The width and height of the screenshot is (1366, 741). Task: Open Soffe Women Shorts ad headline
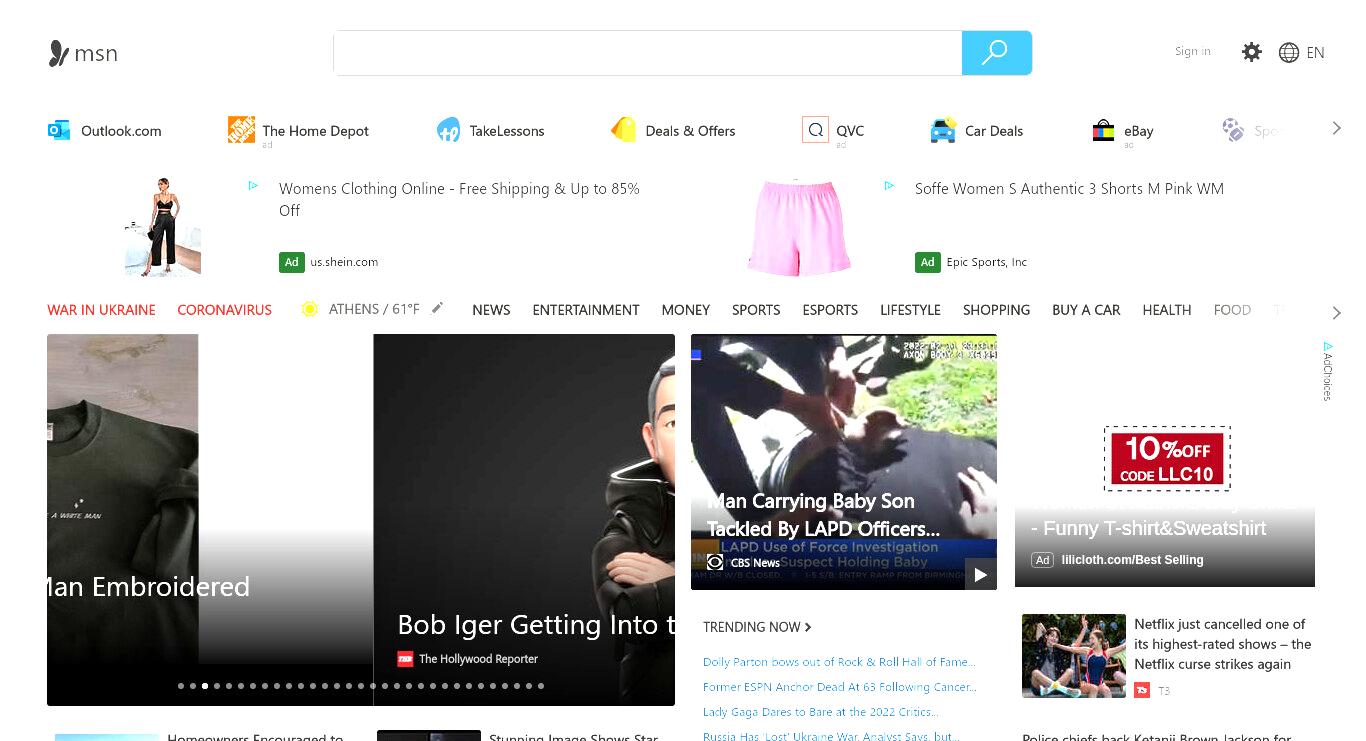click(1069, 188)
